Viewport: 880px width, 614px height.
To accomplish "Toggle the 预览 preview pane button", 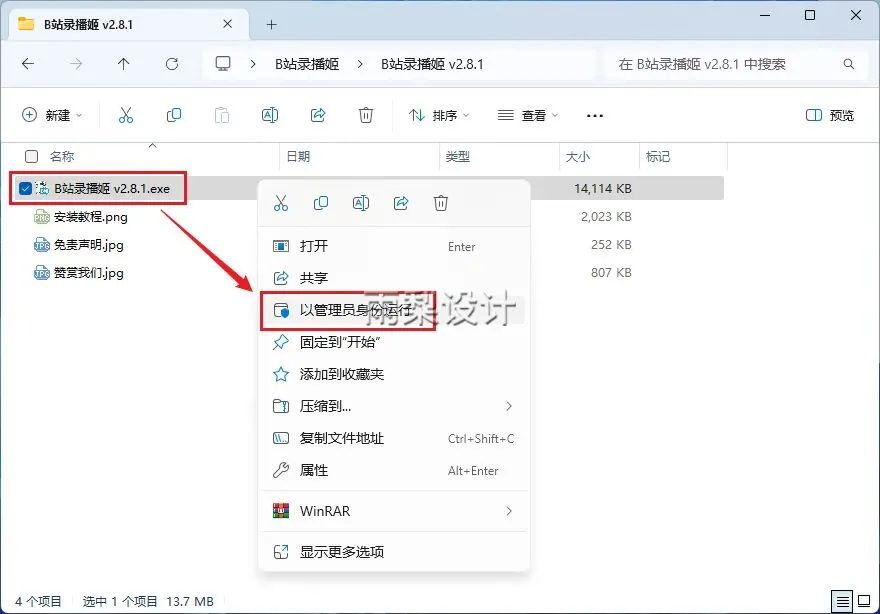I will point(829,115).
